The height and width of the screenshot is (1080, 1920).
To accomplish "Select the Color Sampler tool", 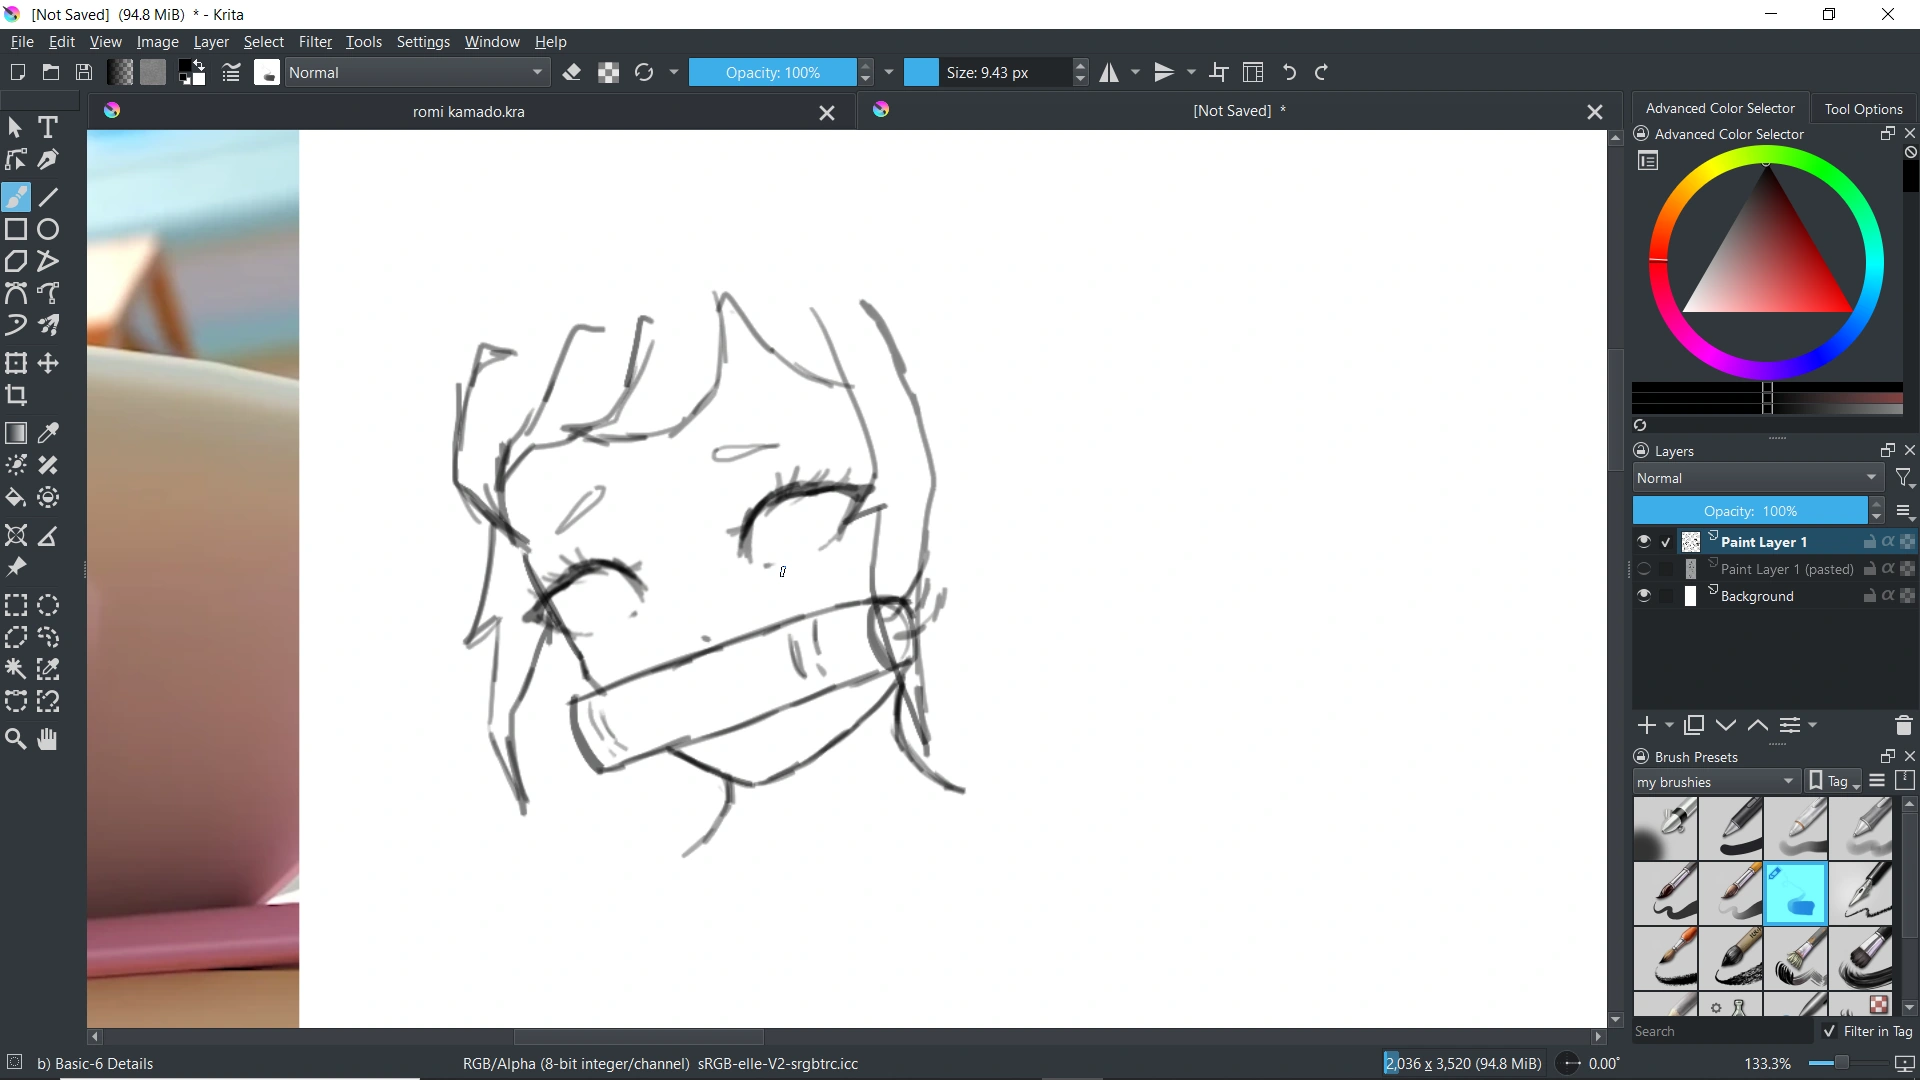I will (47, 433).
